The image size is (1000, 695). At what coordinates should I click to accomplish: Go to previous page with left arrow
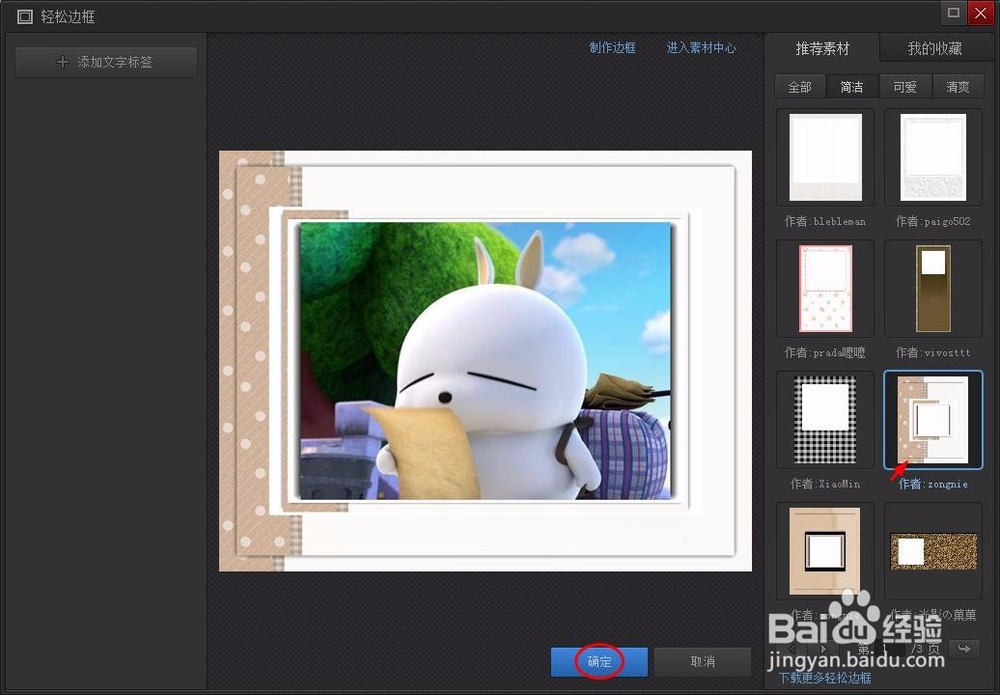pos(792,649)
